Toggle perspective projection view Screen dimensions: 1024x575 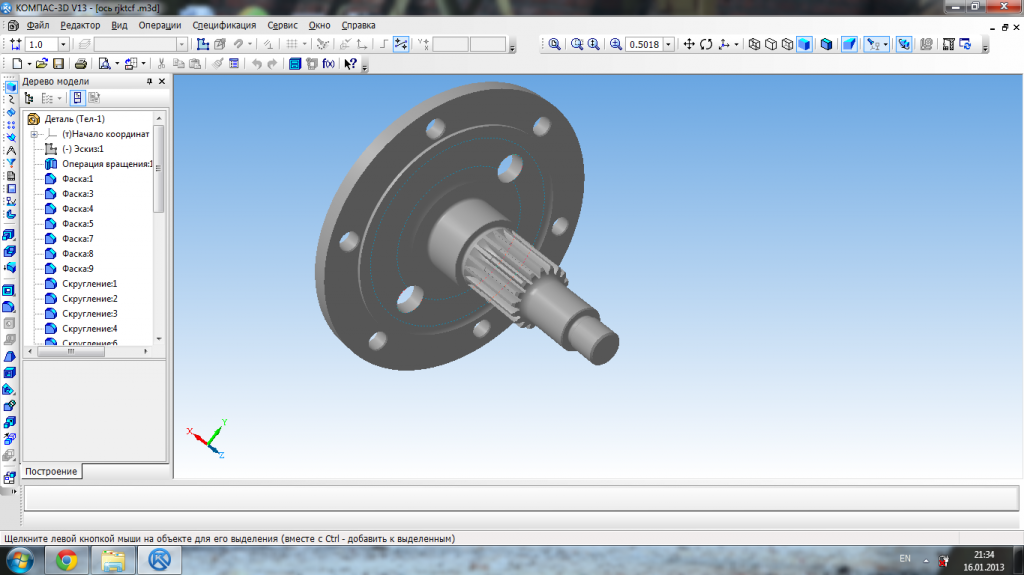[849, 44]
